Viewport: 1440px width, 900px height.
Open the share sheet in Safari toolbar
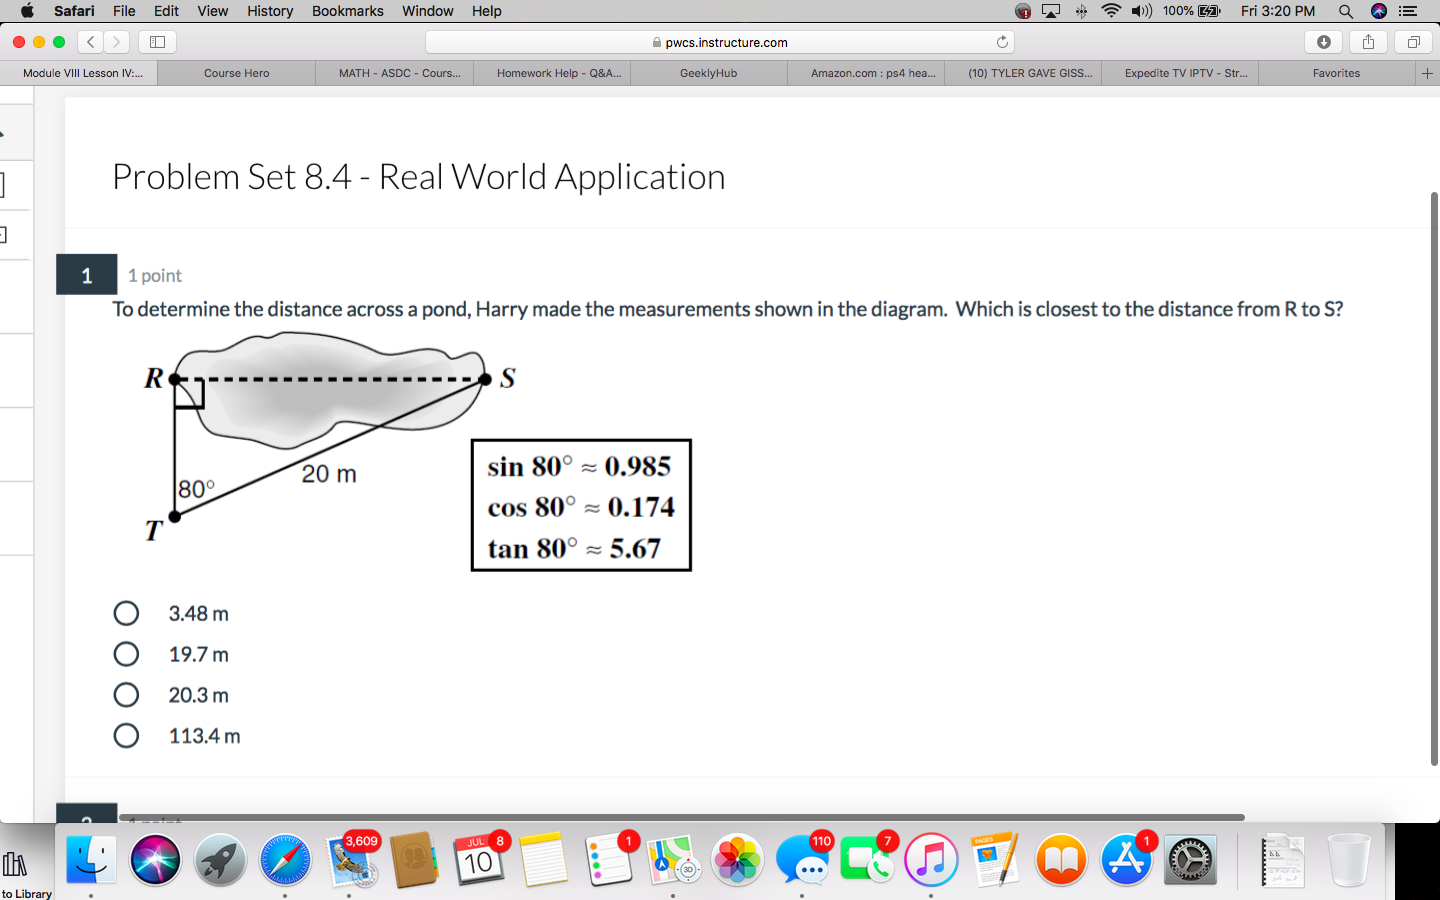[1368, 42]
